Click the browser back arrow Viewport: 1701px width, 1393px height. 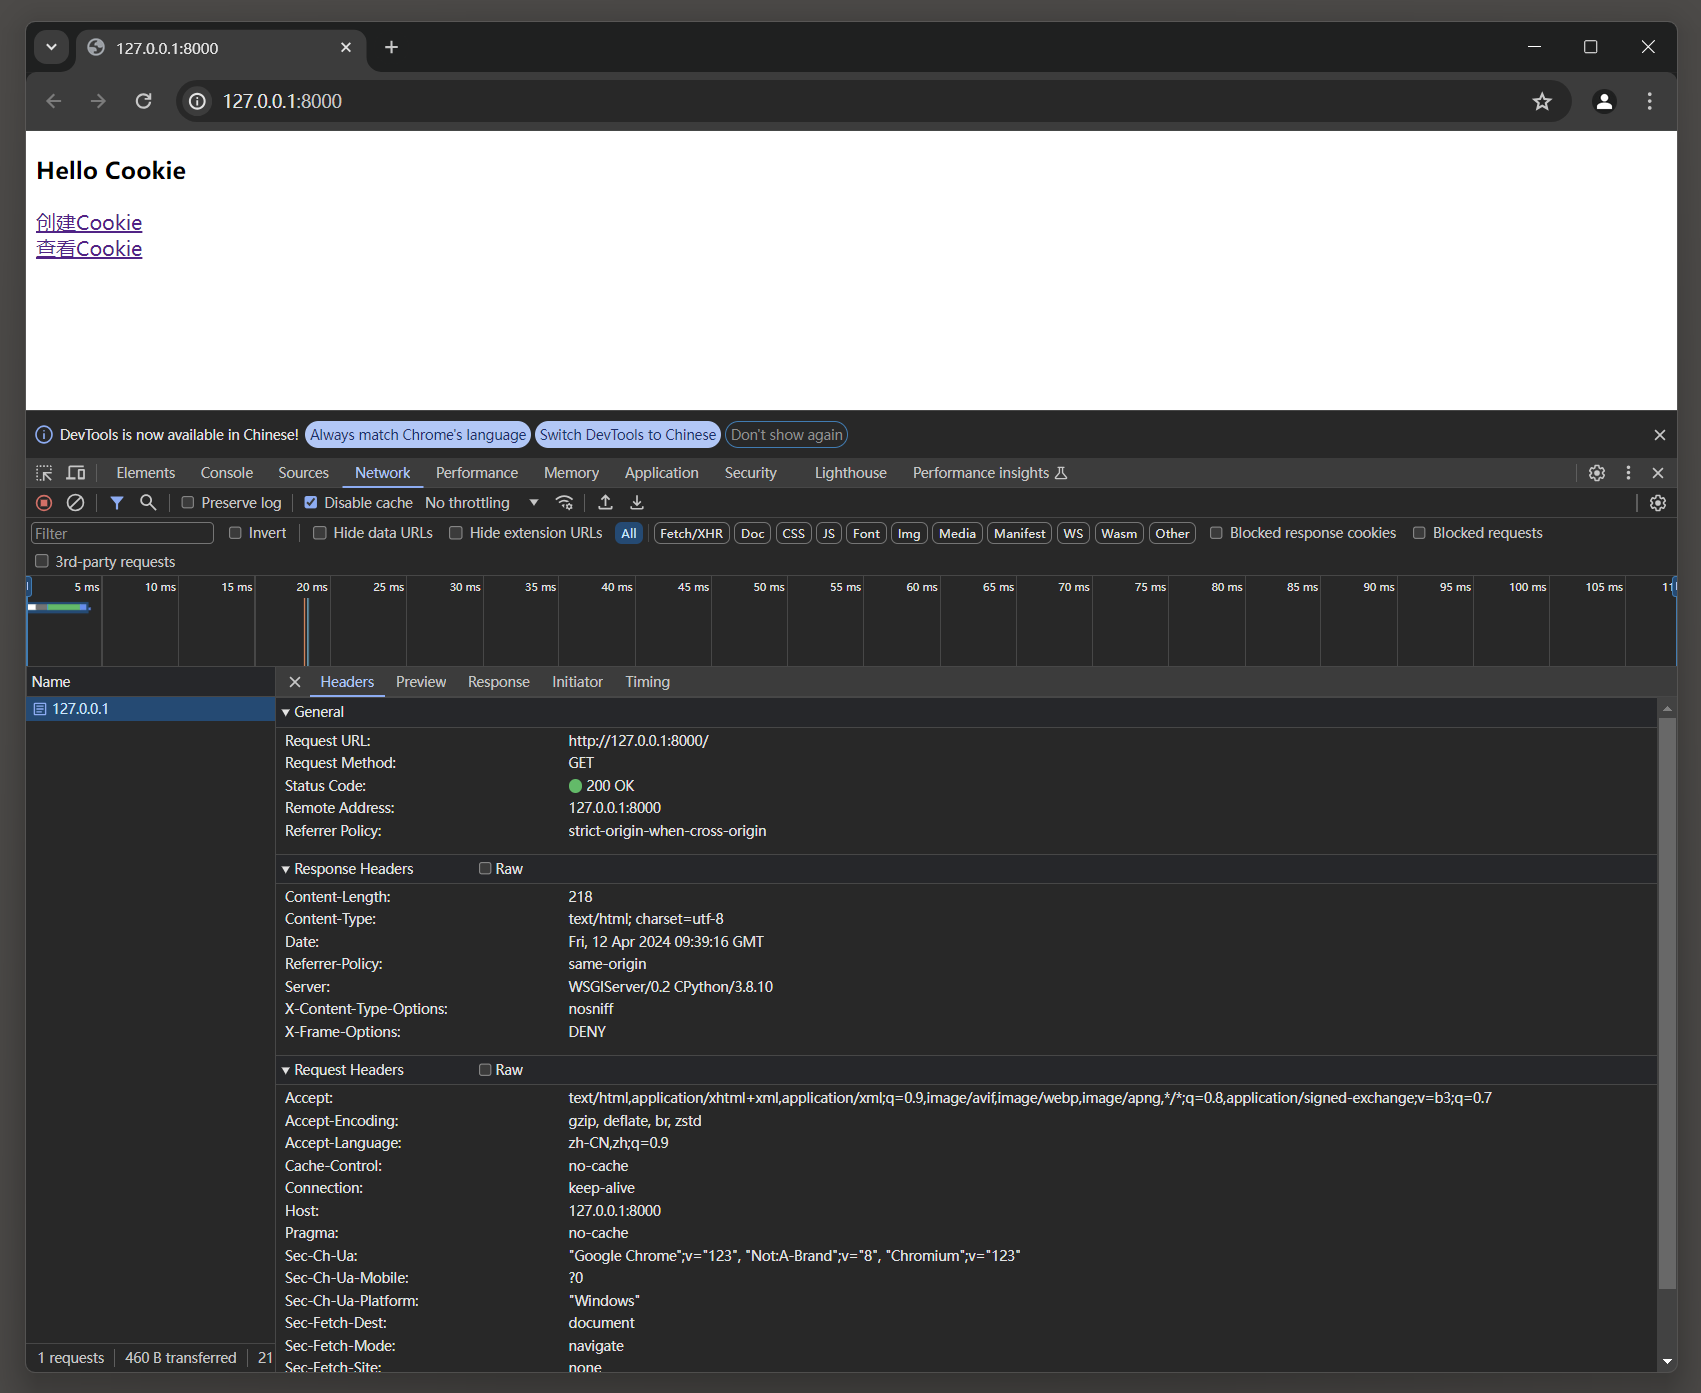point(54,101)
